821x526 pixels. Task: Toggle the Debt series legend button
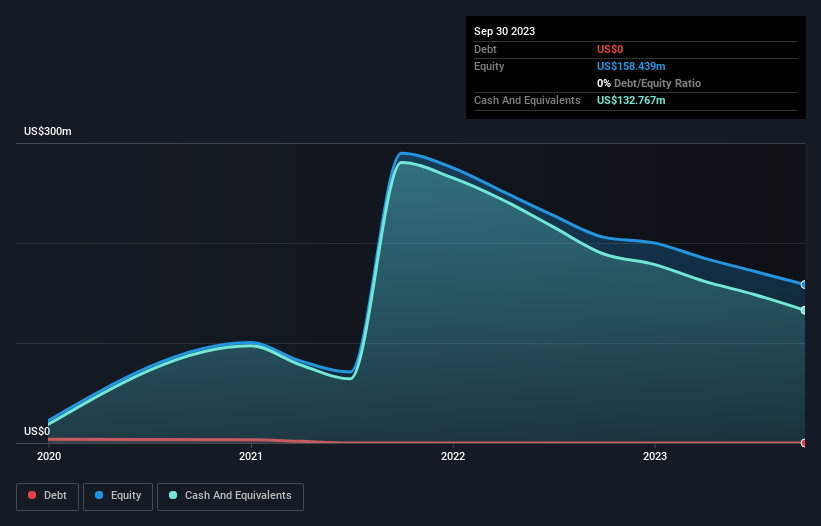point(48,496)
